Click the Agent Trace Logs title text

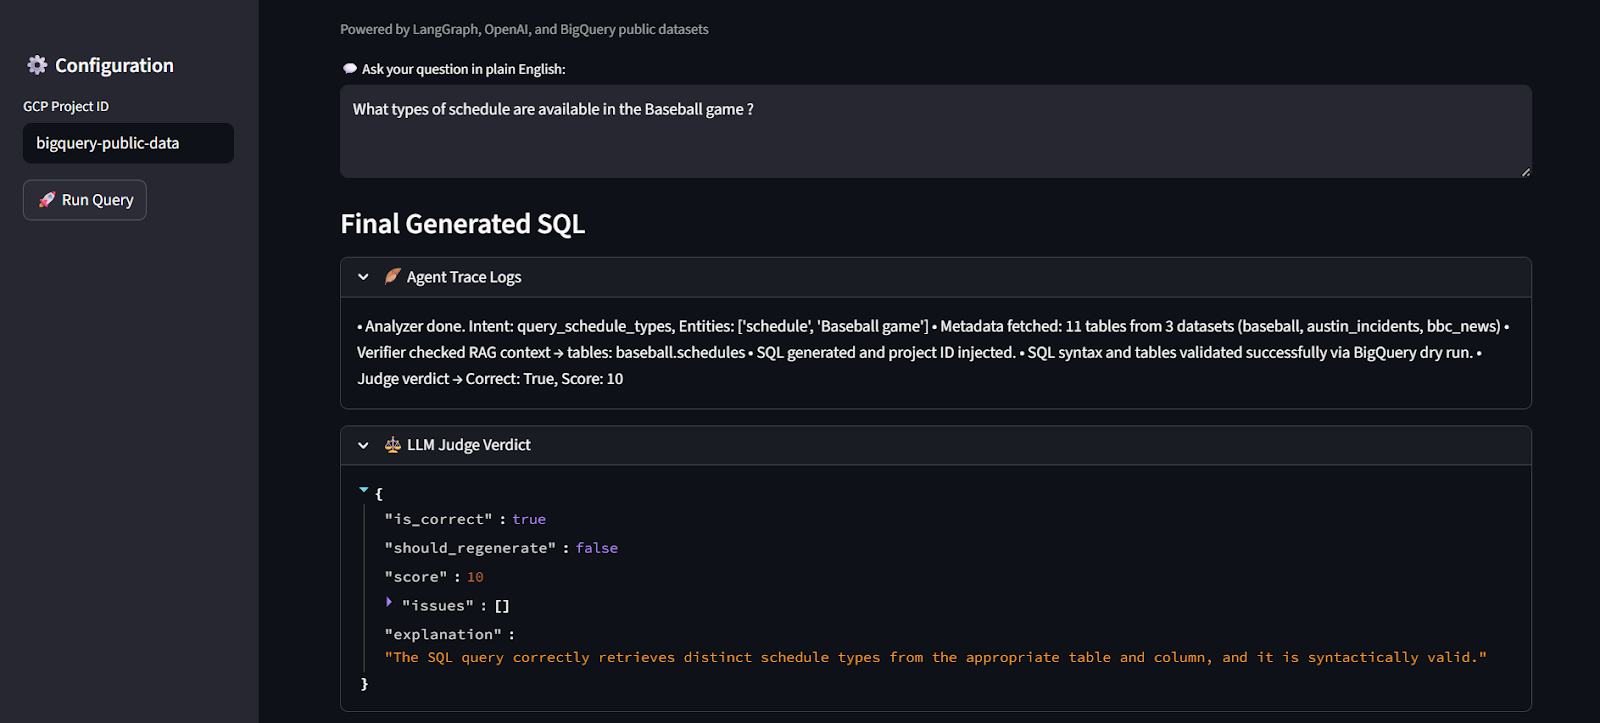pos(464,277)
